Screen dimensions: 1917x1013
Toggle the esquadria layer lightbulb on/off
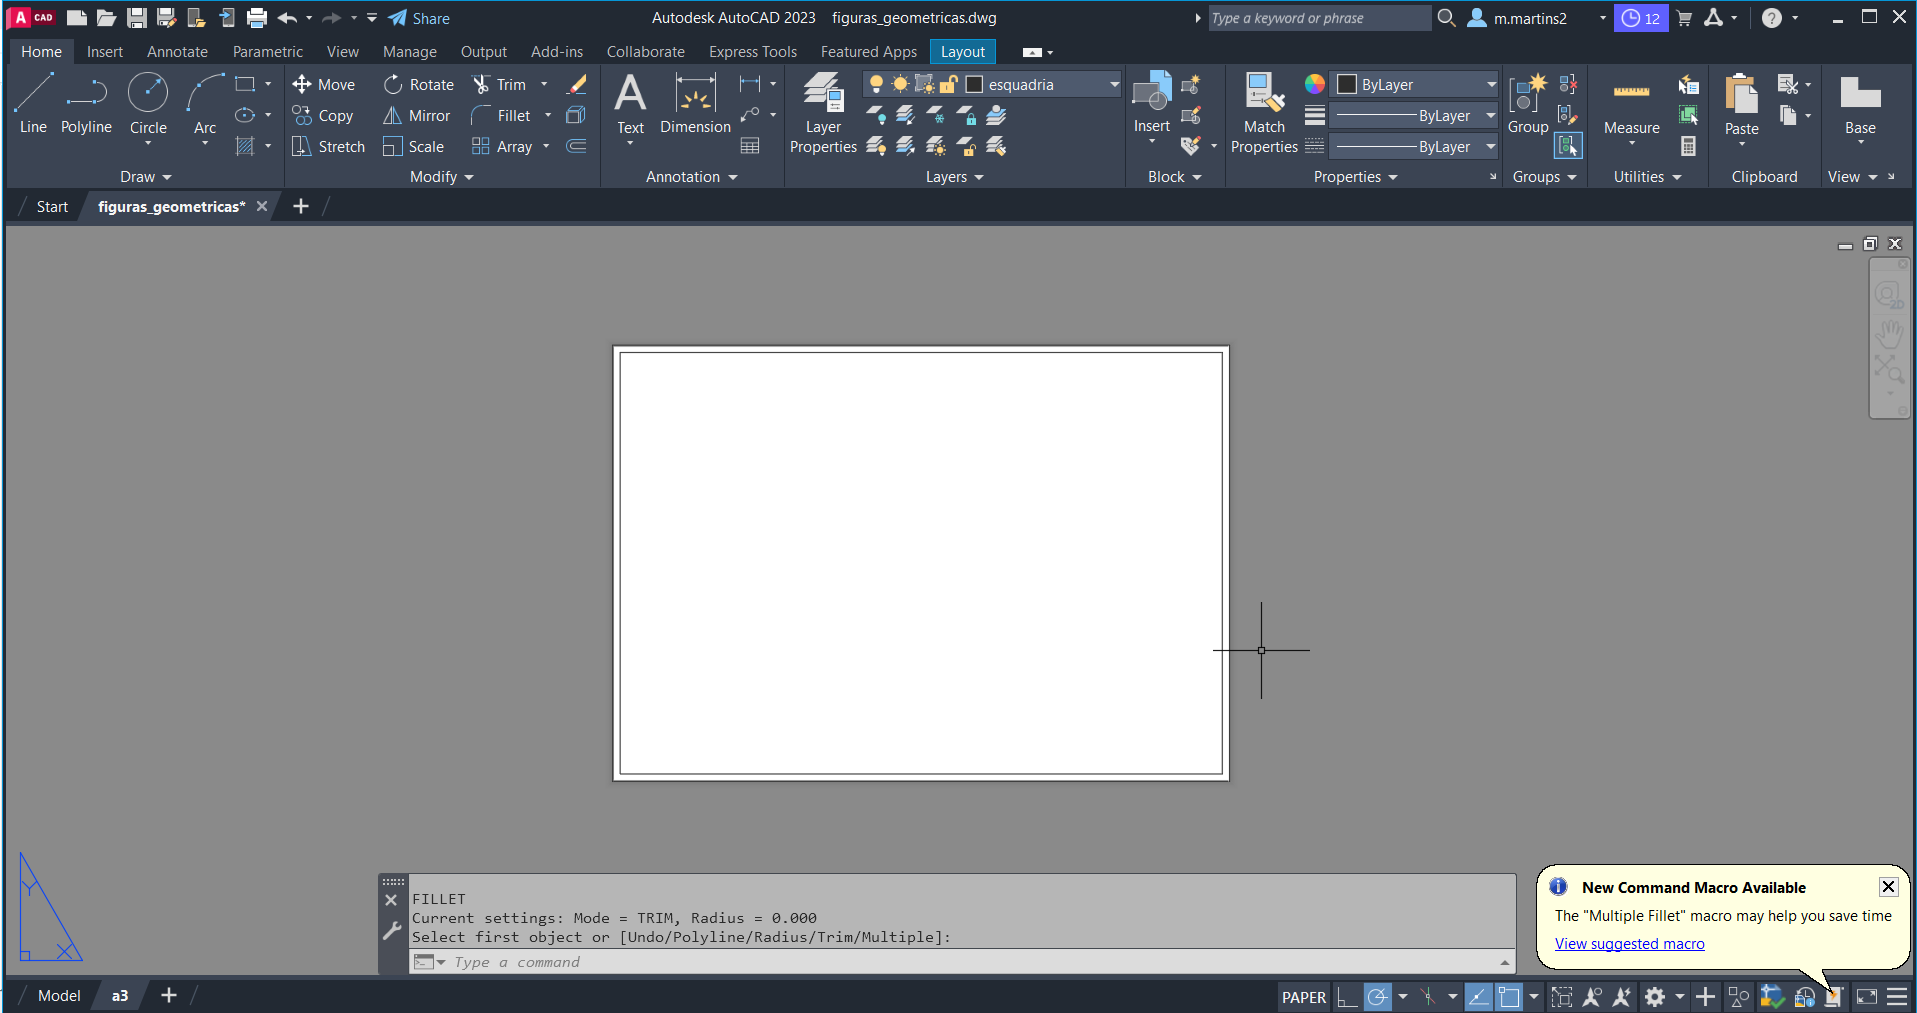click(x=876, y=85)
